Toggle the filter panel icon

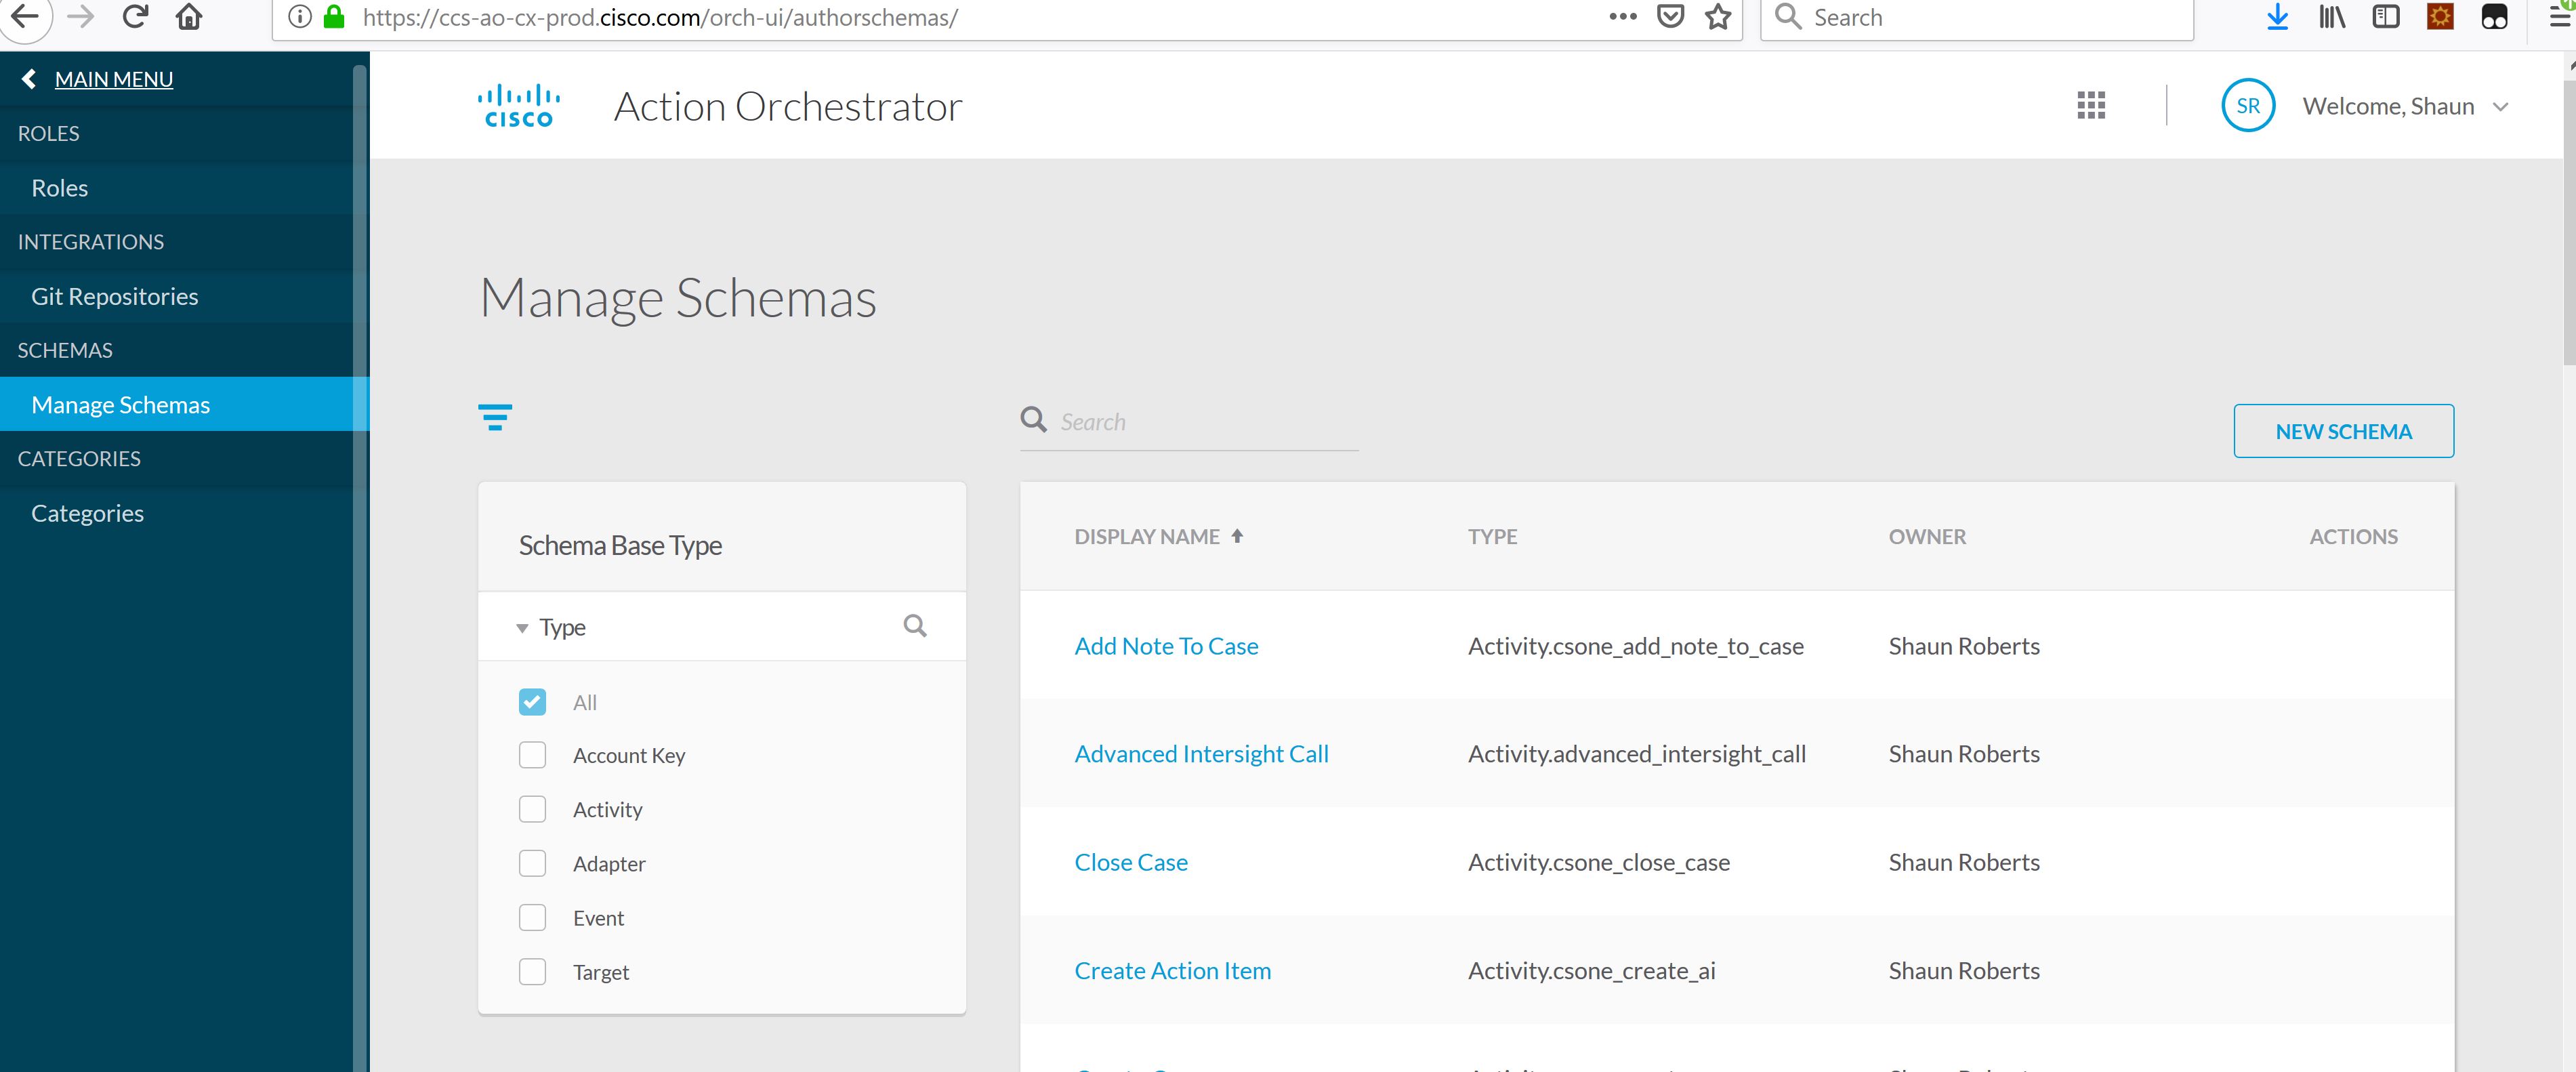click(x=495, y=417)
